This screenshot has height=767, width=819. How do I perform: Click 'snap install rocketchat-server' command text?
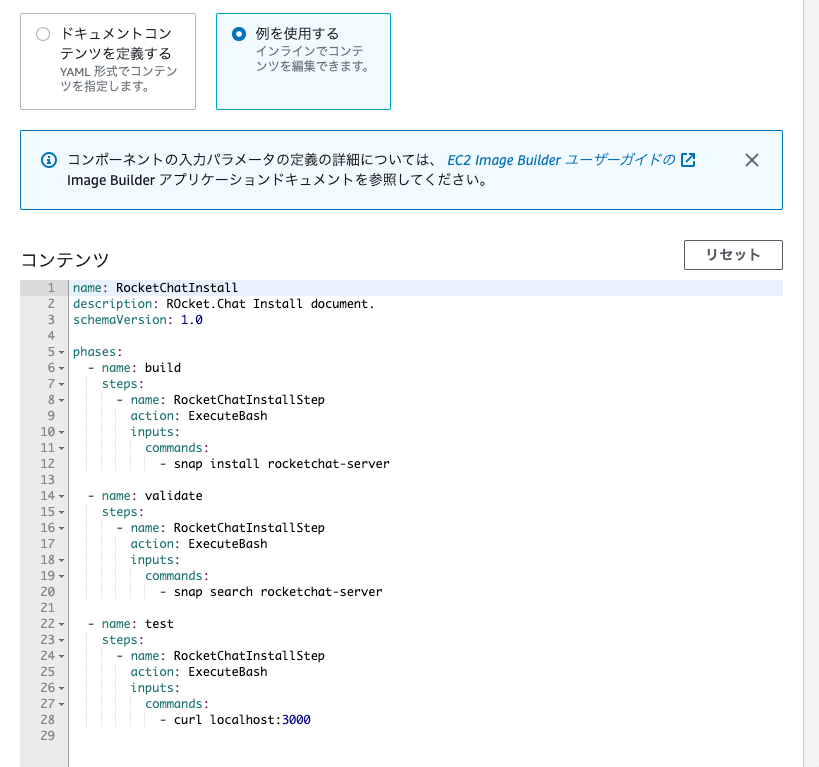point(282,464)
